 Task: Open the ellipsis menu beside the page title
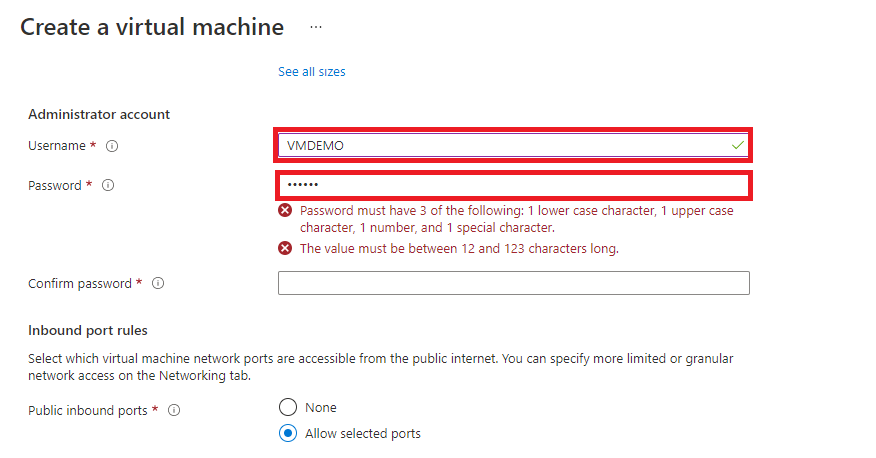(316, 27)
